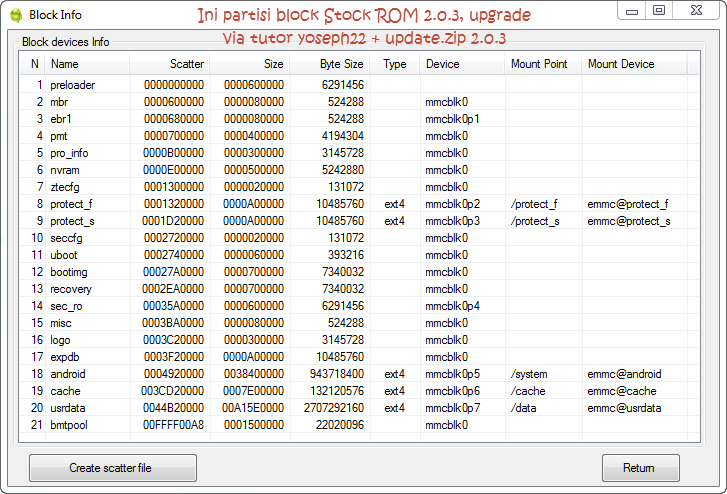This screenshot has height=494, width=727.
Task: Select the pmt partition row
Action: coord(360,136)
